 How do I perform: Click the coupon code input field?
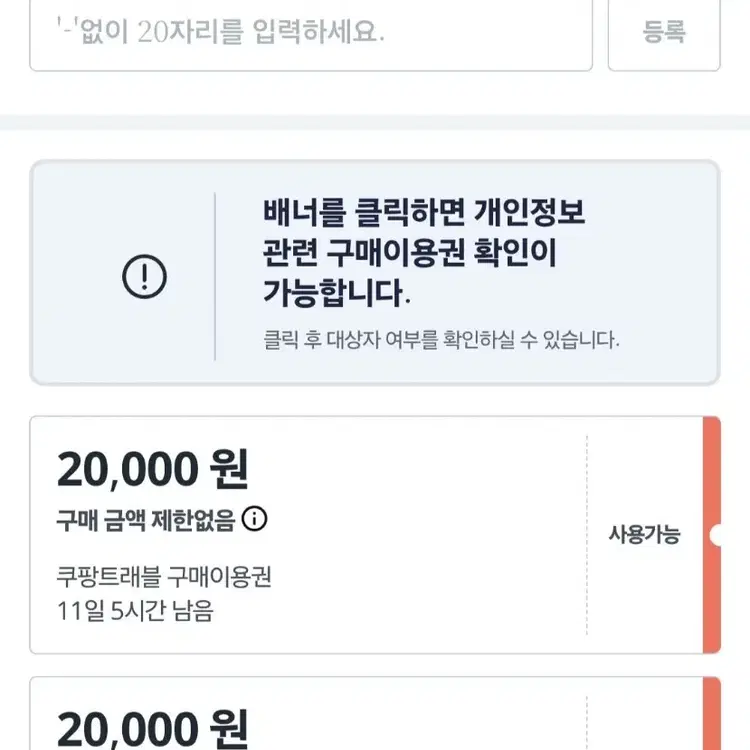point(310,33)
